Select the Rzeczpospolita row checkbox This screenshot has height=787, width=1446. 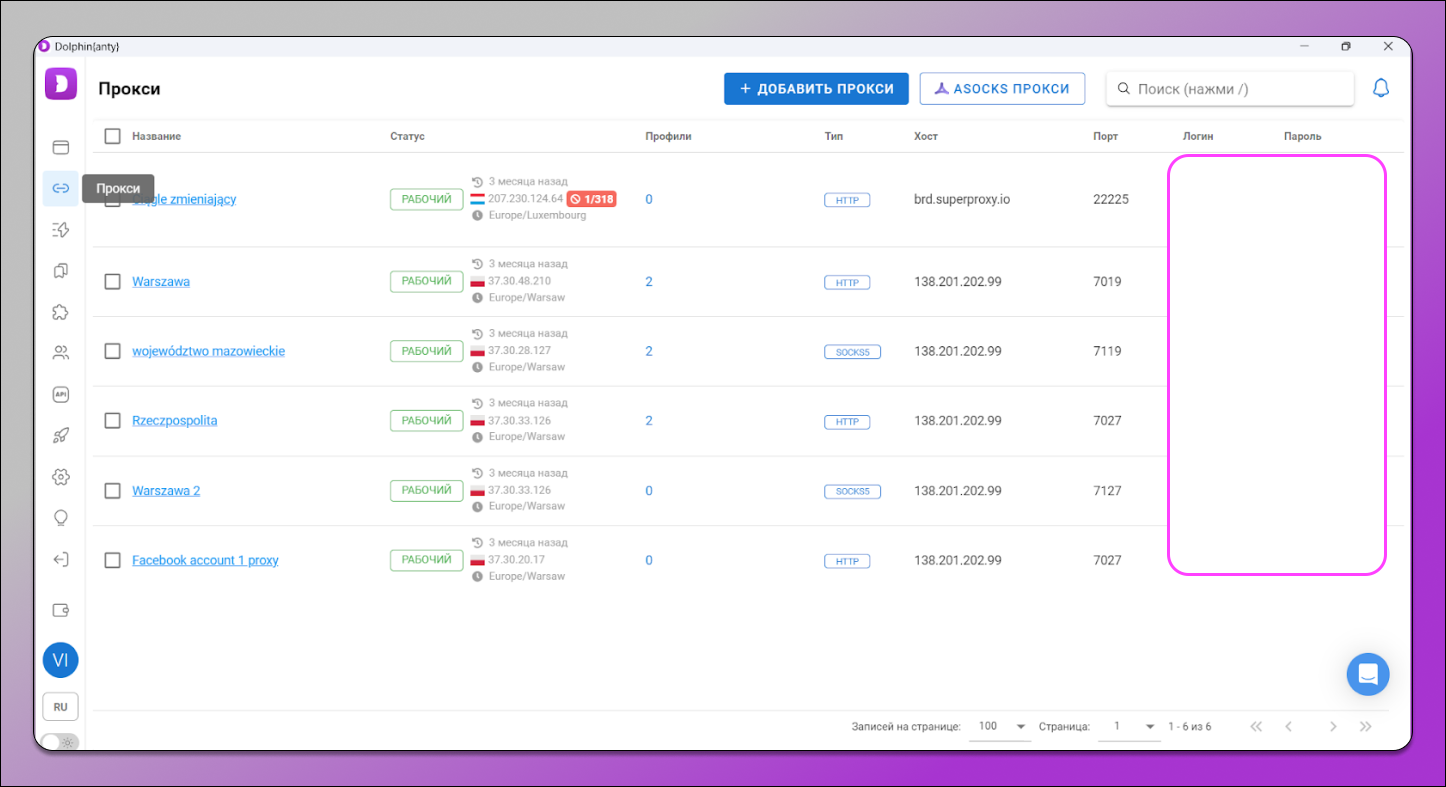(113, 421)
